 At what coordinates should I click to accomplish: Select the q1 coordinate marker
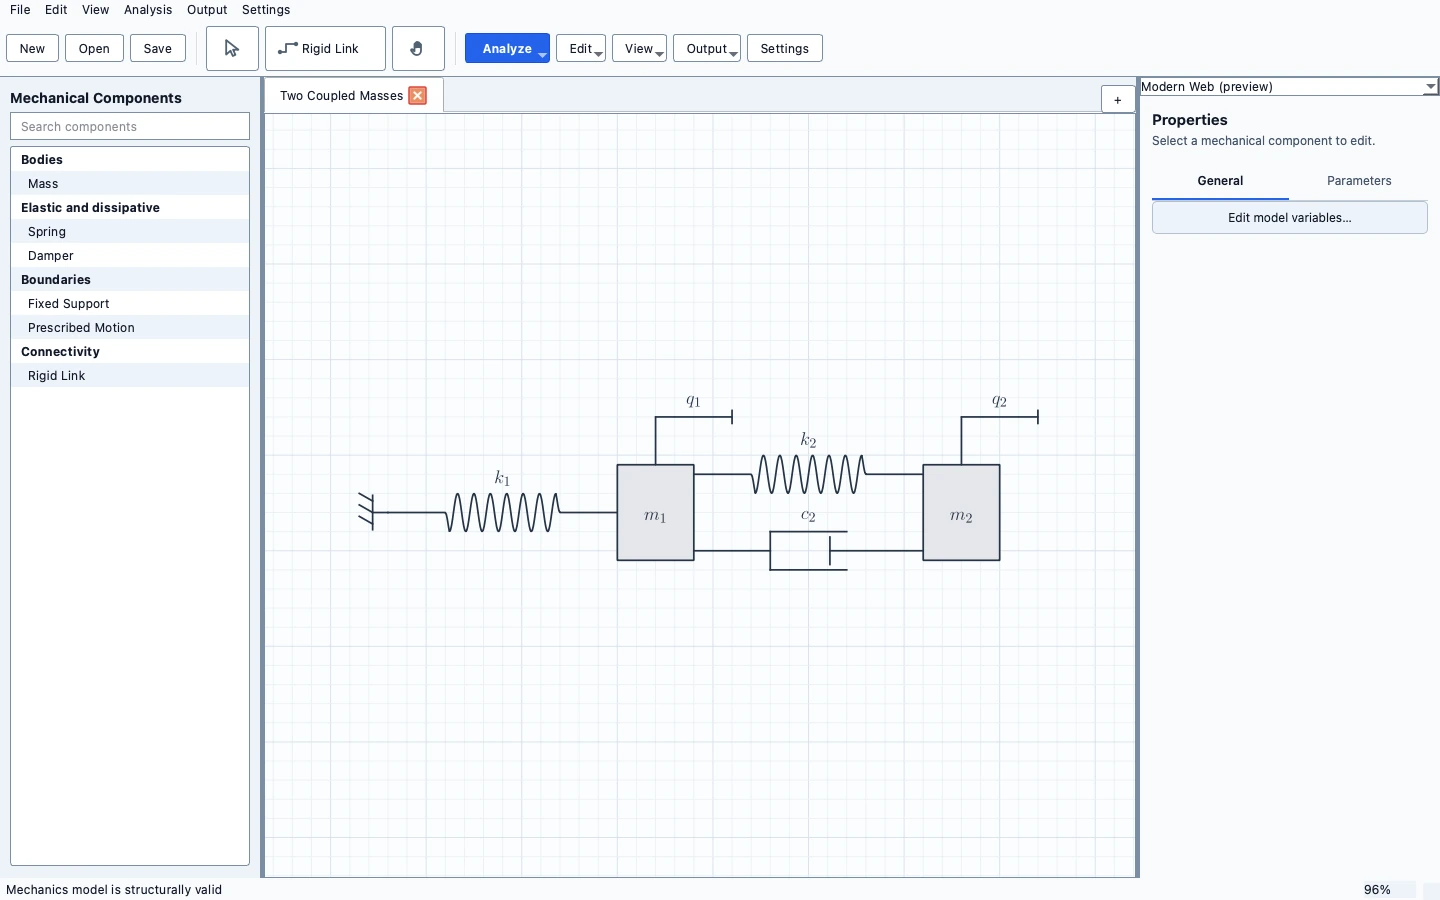694,415
